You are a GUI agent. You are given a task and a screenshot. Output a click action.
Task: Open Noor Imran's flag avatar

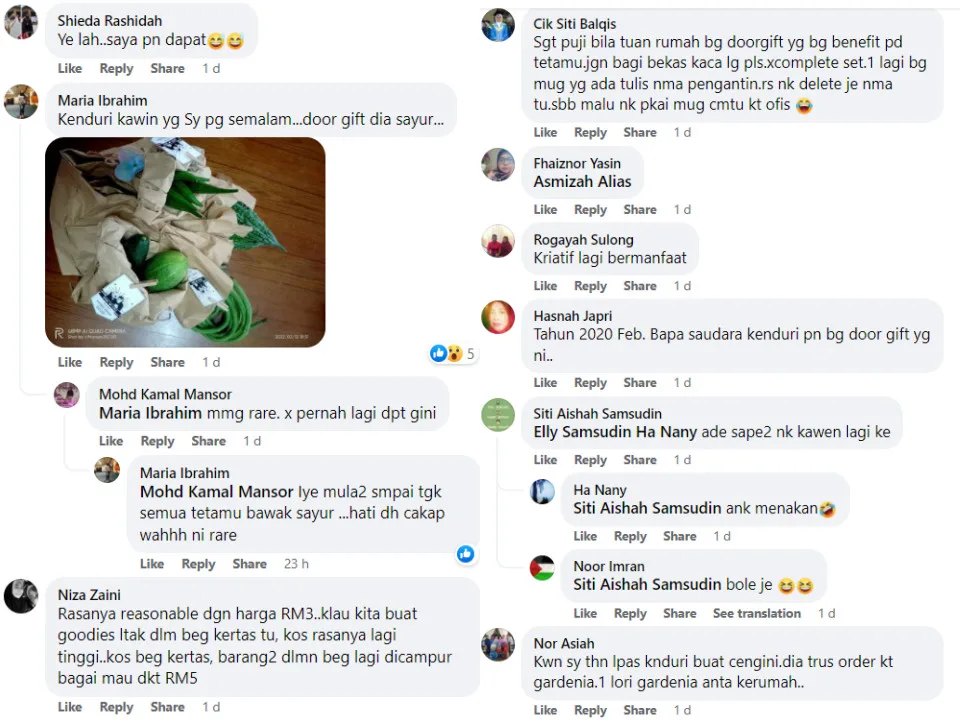pyautogui.click(x=542, y=567)
